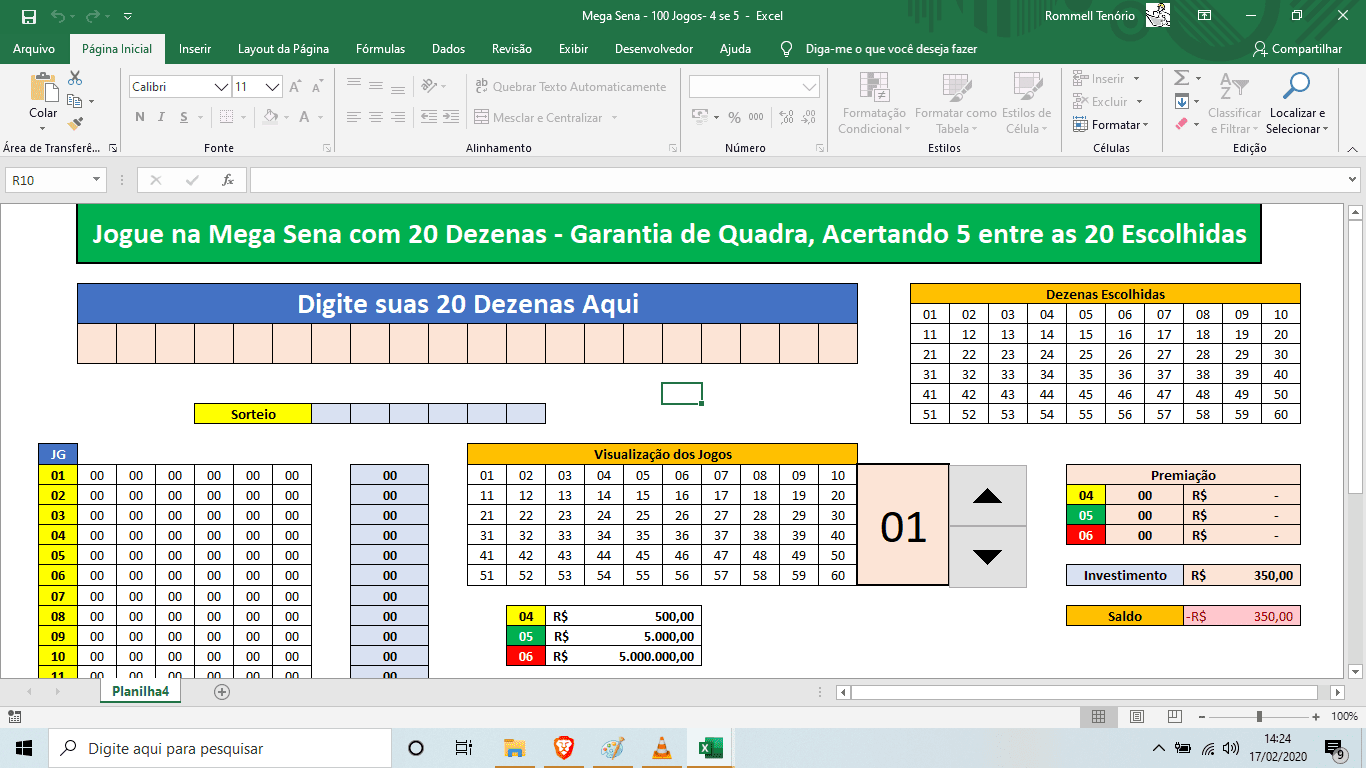Click the Compartilhar share button
This screenshot has width=1366, height=768.
[x=1298, y=49]
